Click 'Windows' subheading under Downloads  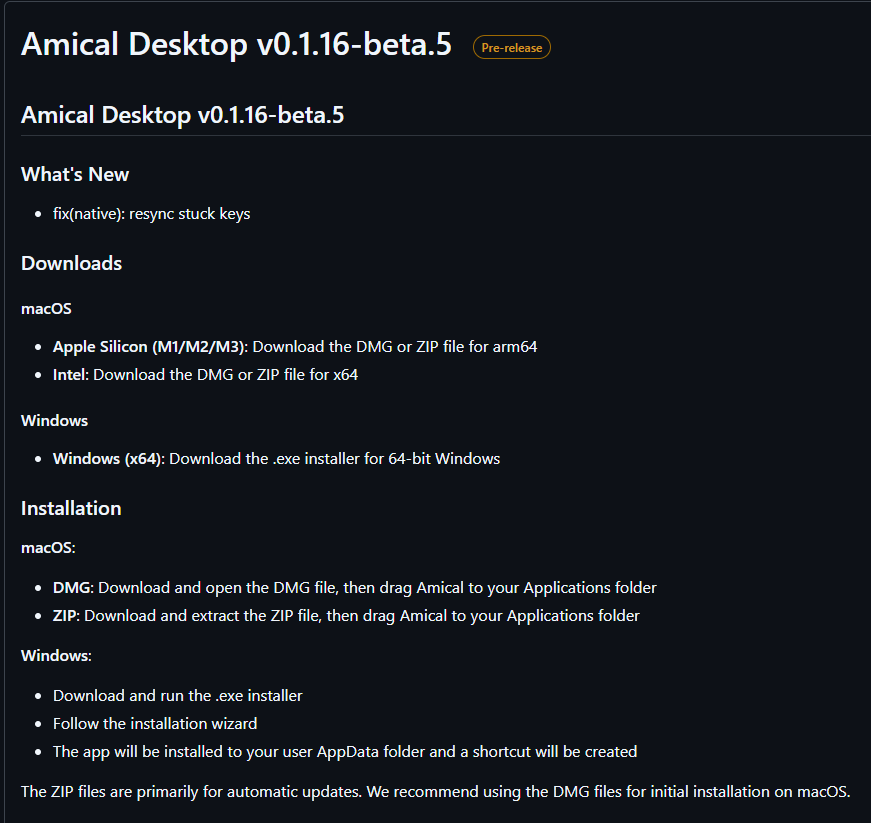[54, 420]
